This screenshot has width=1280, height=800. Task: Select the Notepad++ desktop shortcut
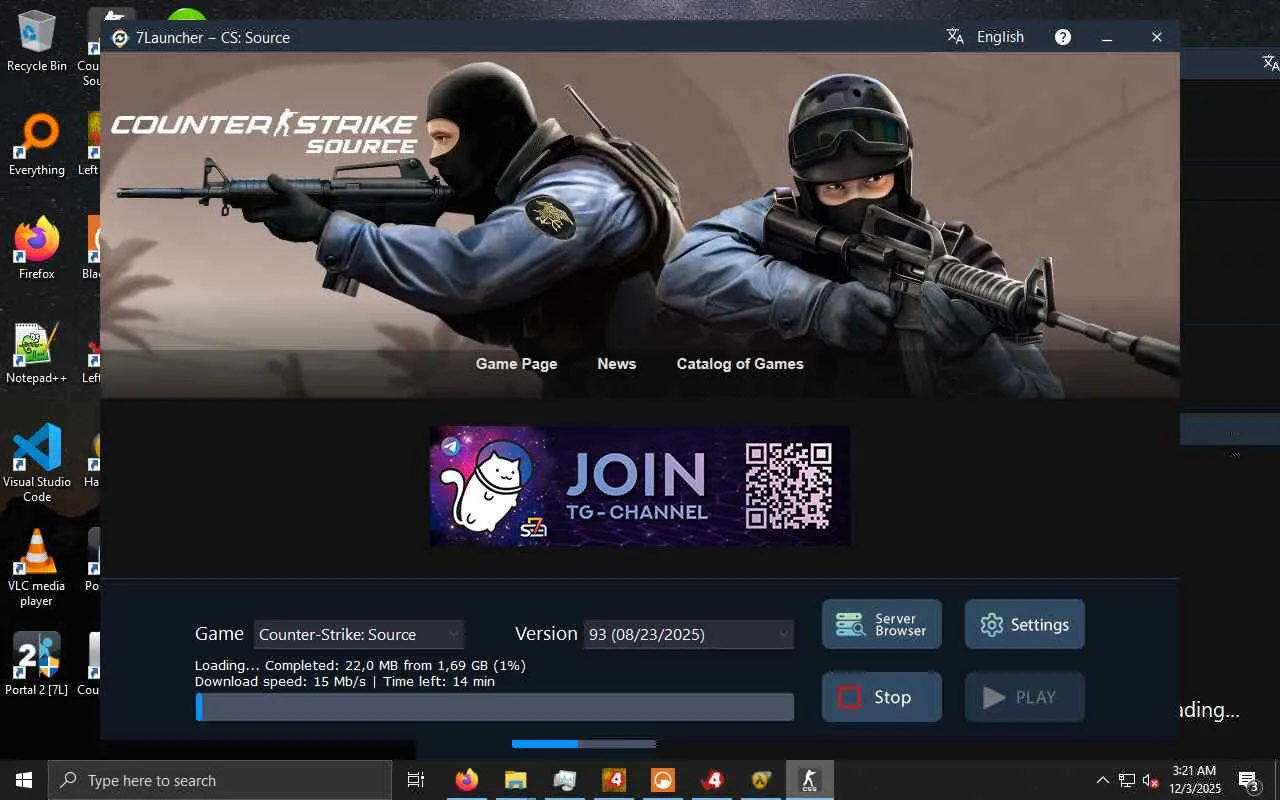[37, 354]
